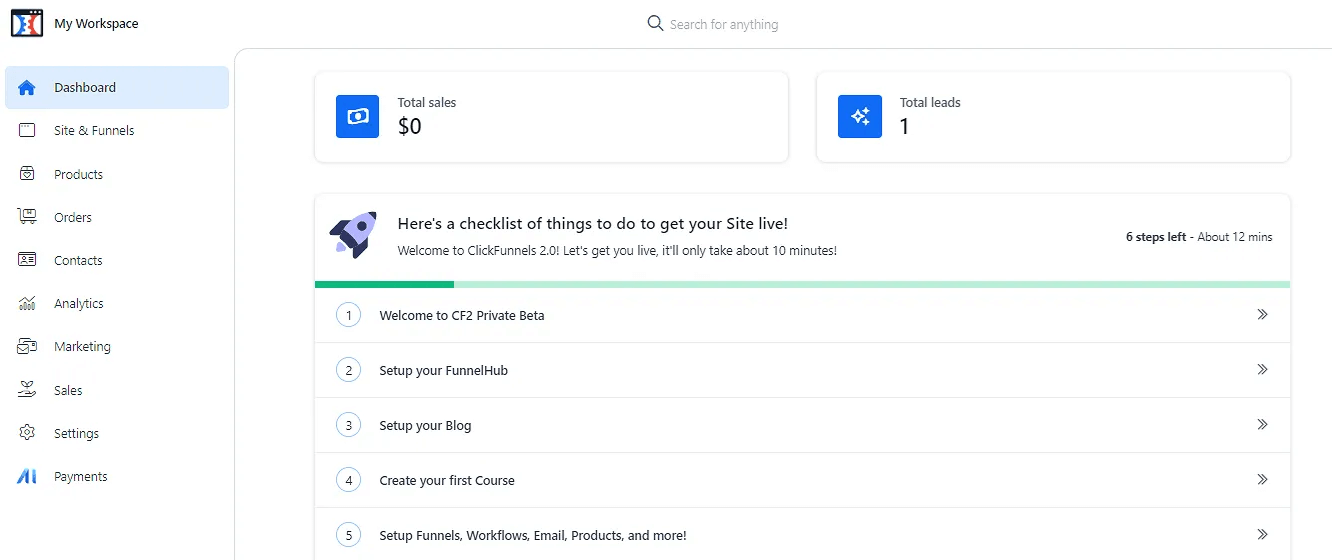Click step number 5 circle

[349, 535]
